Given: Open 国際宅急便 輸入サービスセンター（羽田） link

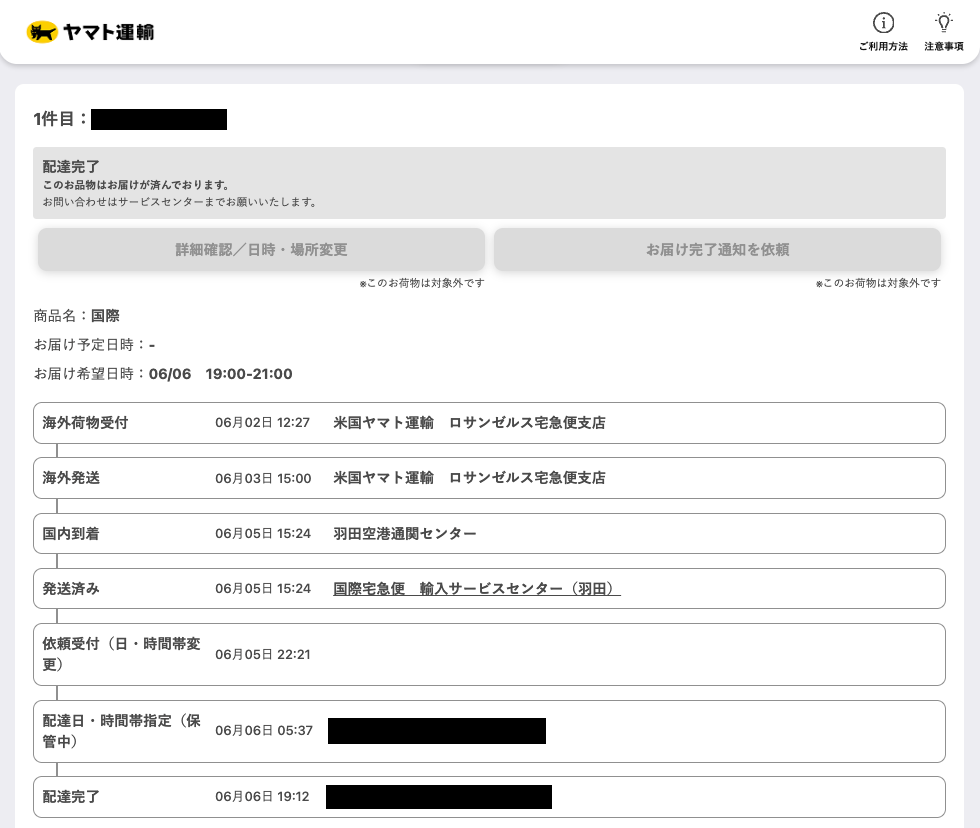Looking at the screenshot, I should [x=477, y=589].
